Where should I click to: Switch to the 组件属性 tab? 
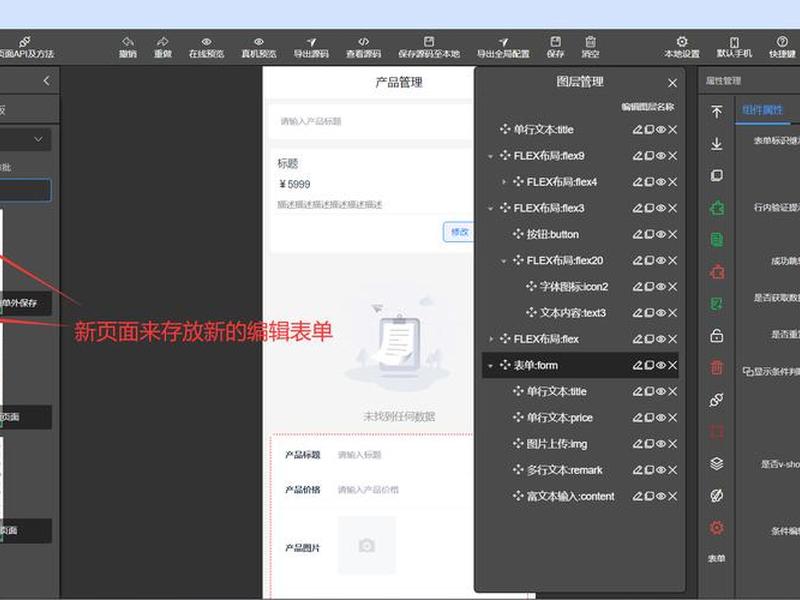(x=762, y=110)
